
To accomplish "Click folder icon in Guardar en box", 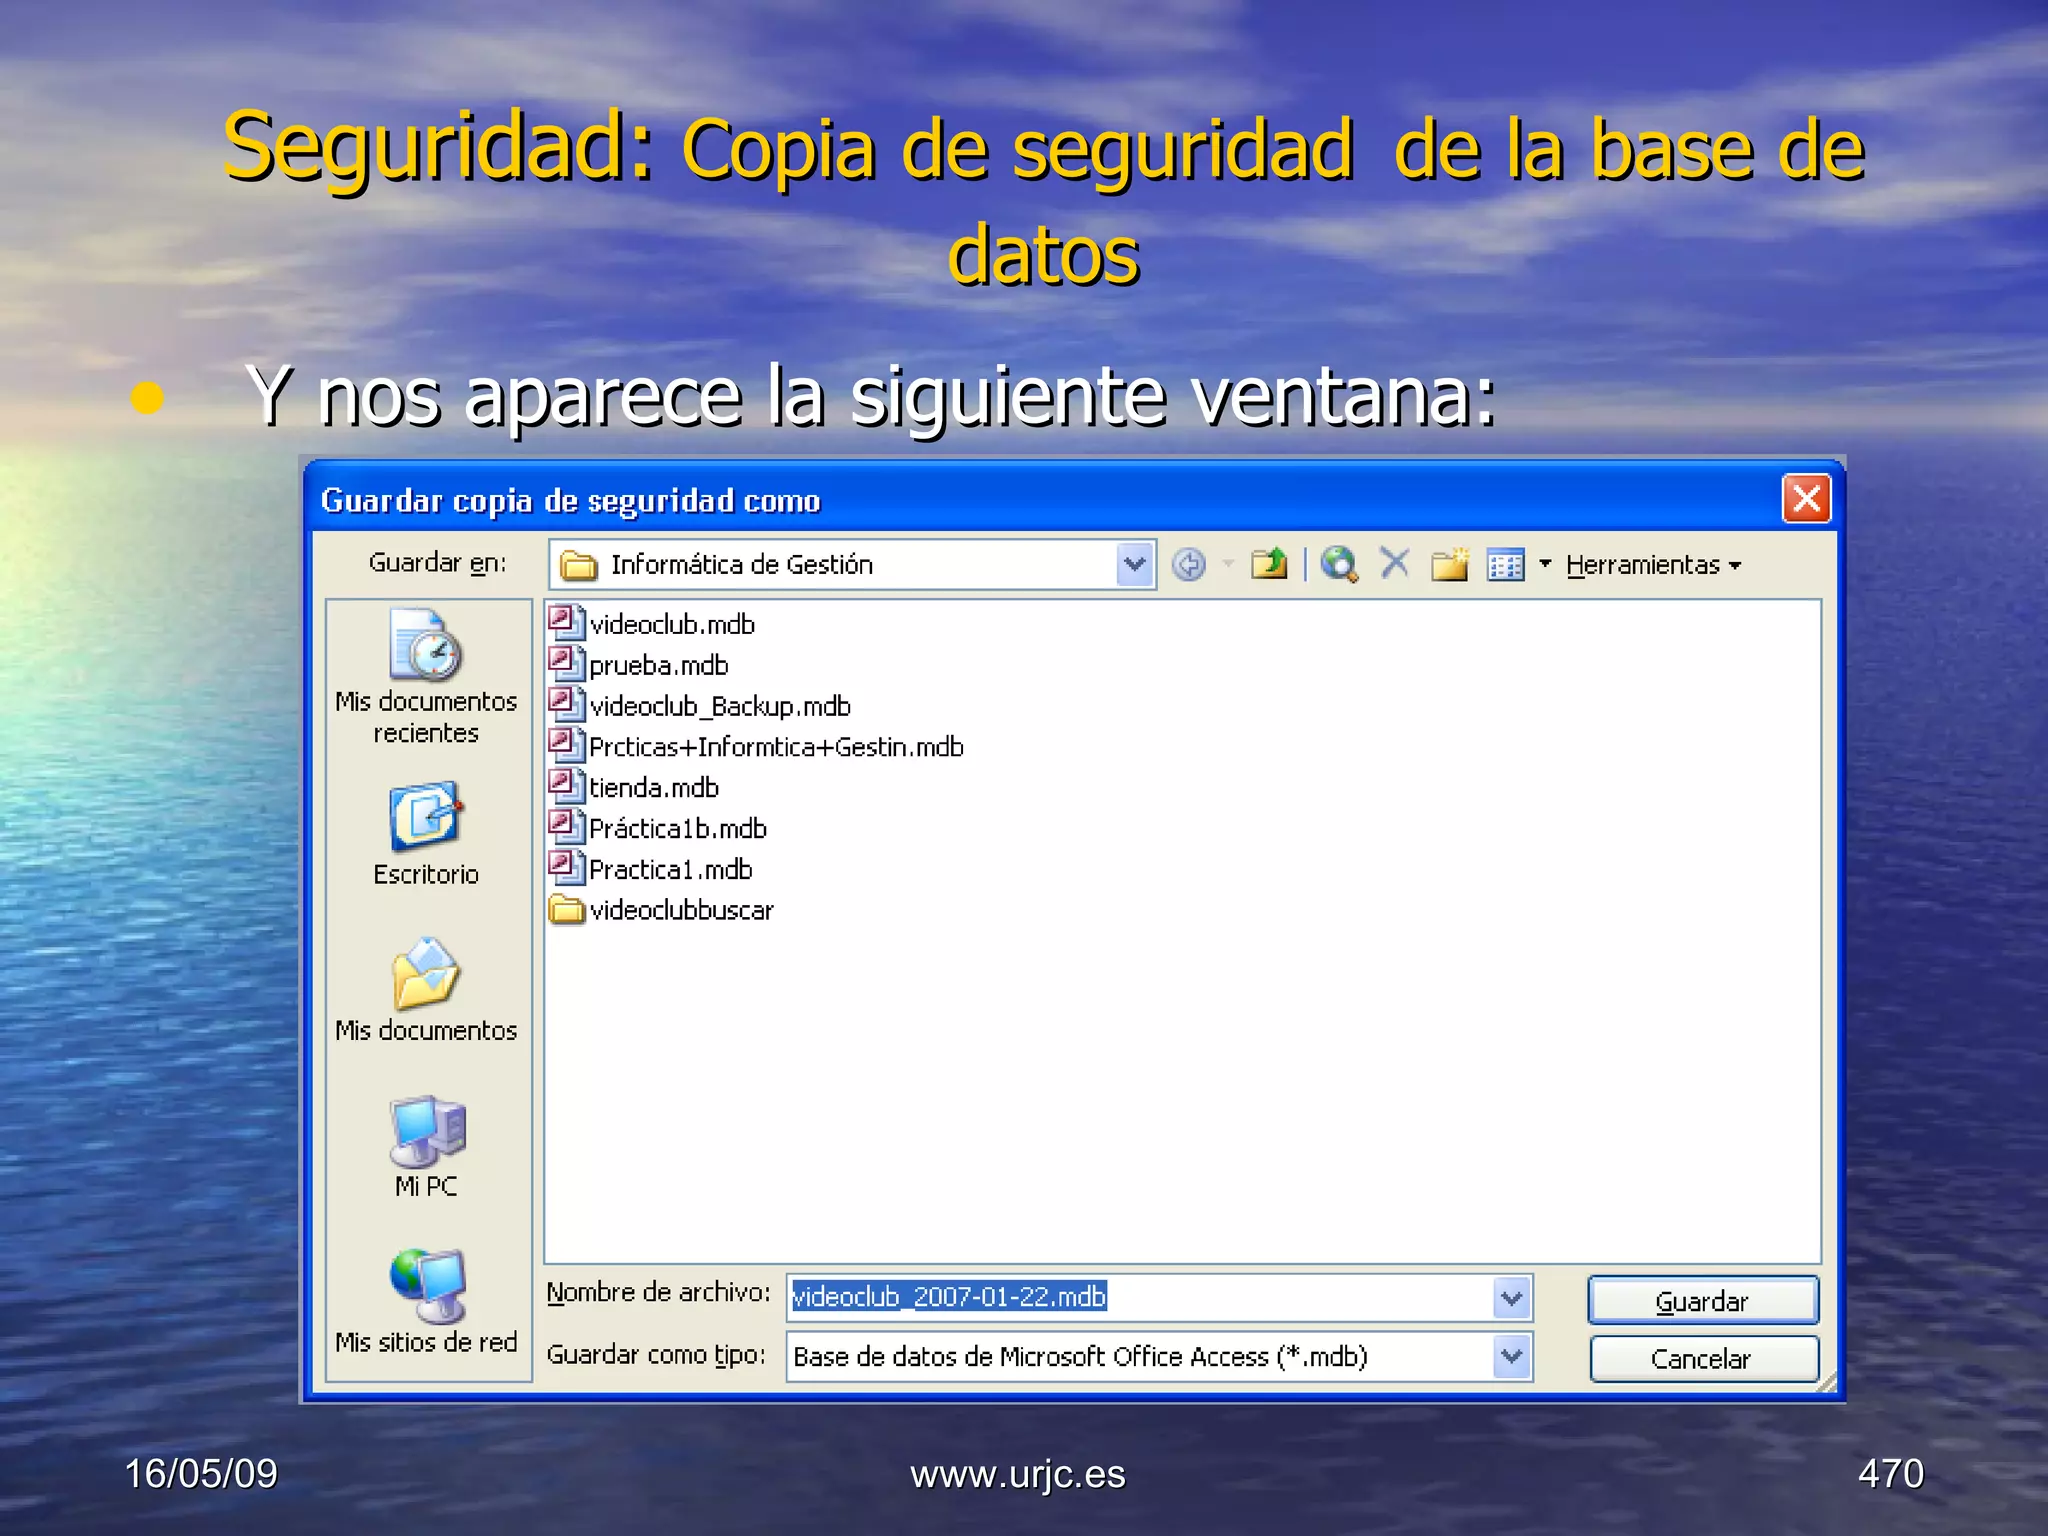I will click(578, 566).
